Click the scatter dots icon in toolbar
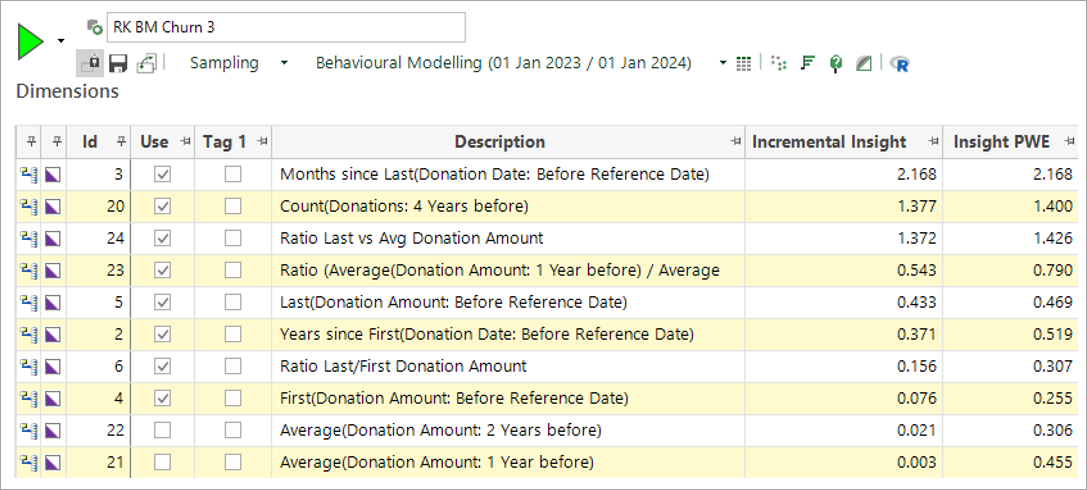The image size is (1087, 490). [x=778, y=64]
